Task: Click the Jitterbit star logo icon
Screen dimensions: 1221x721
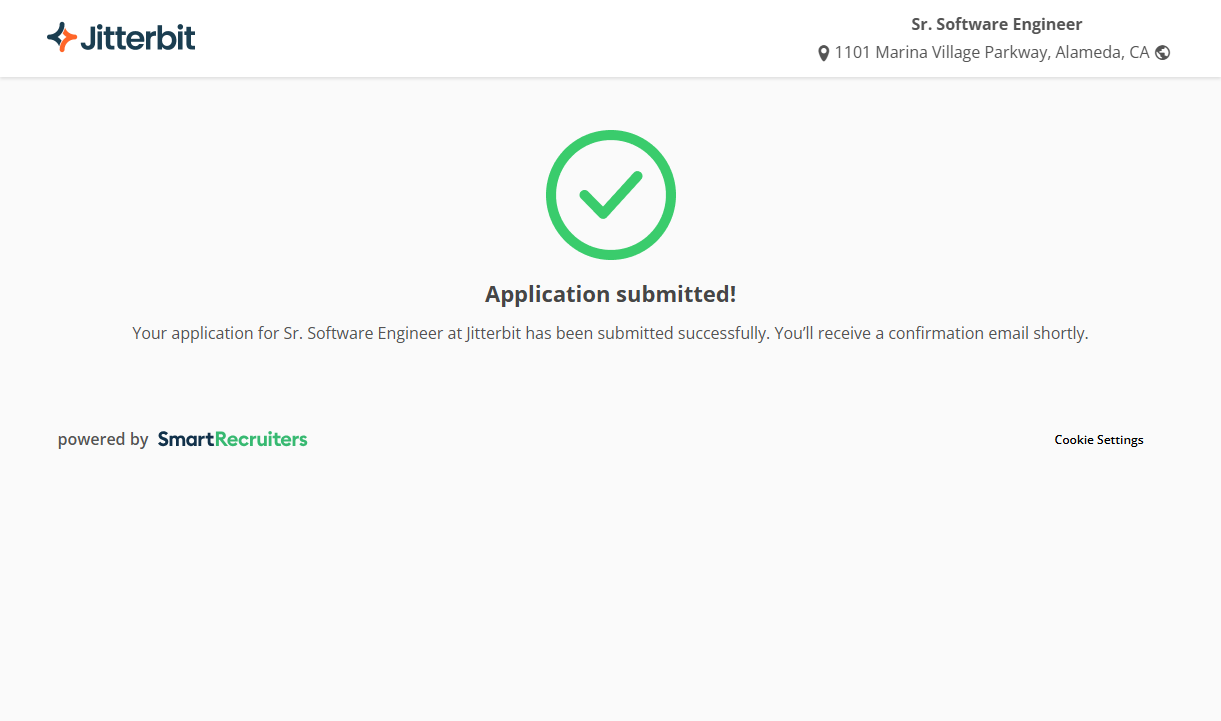Action: point(62,37)
